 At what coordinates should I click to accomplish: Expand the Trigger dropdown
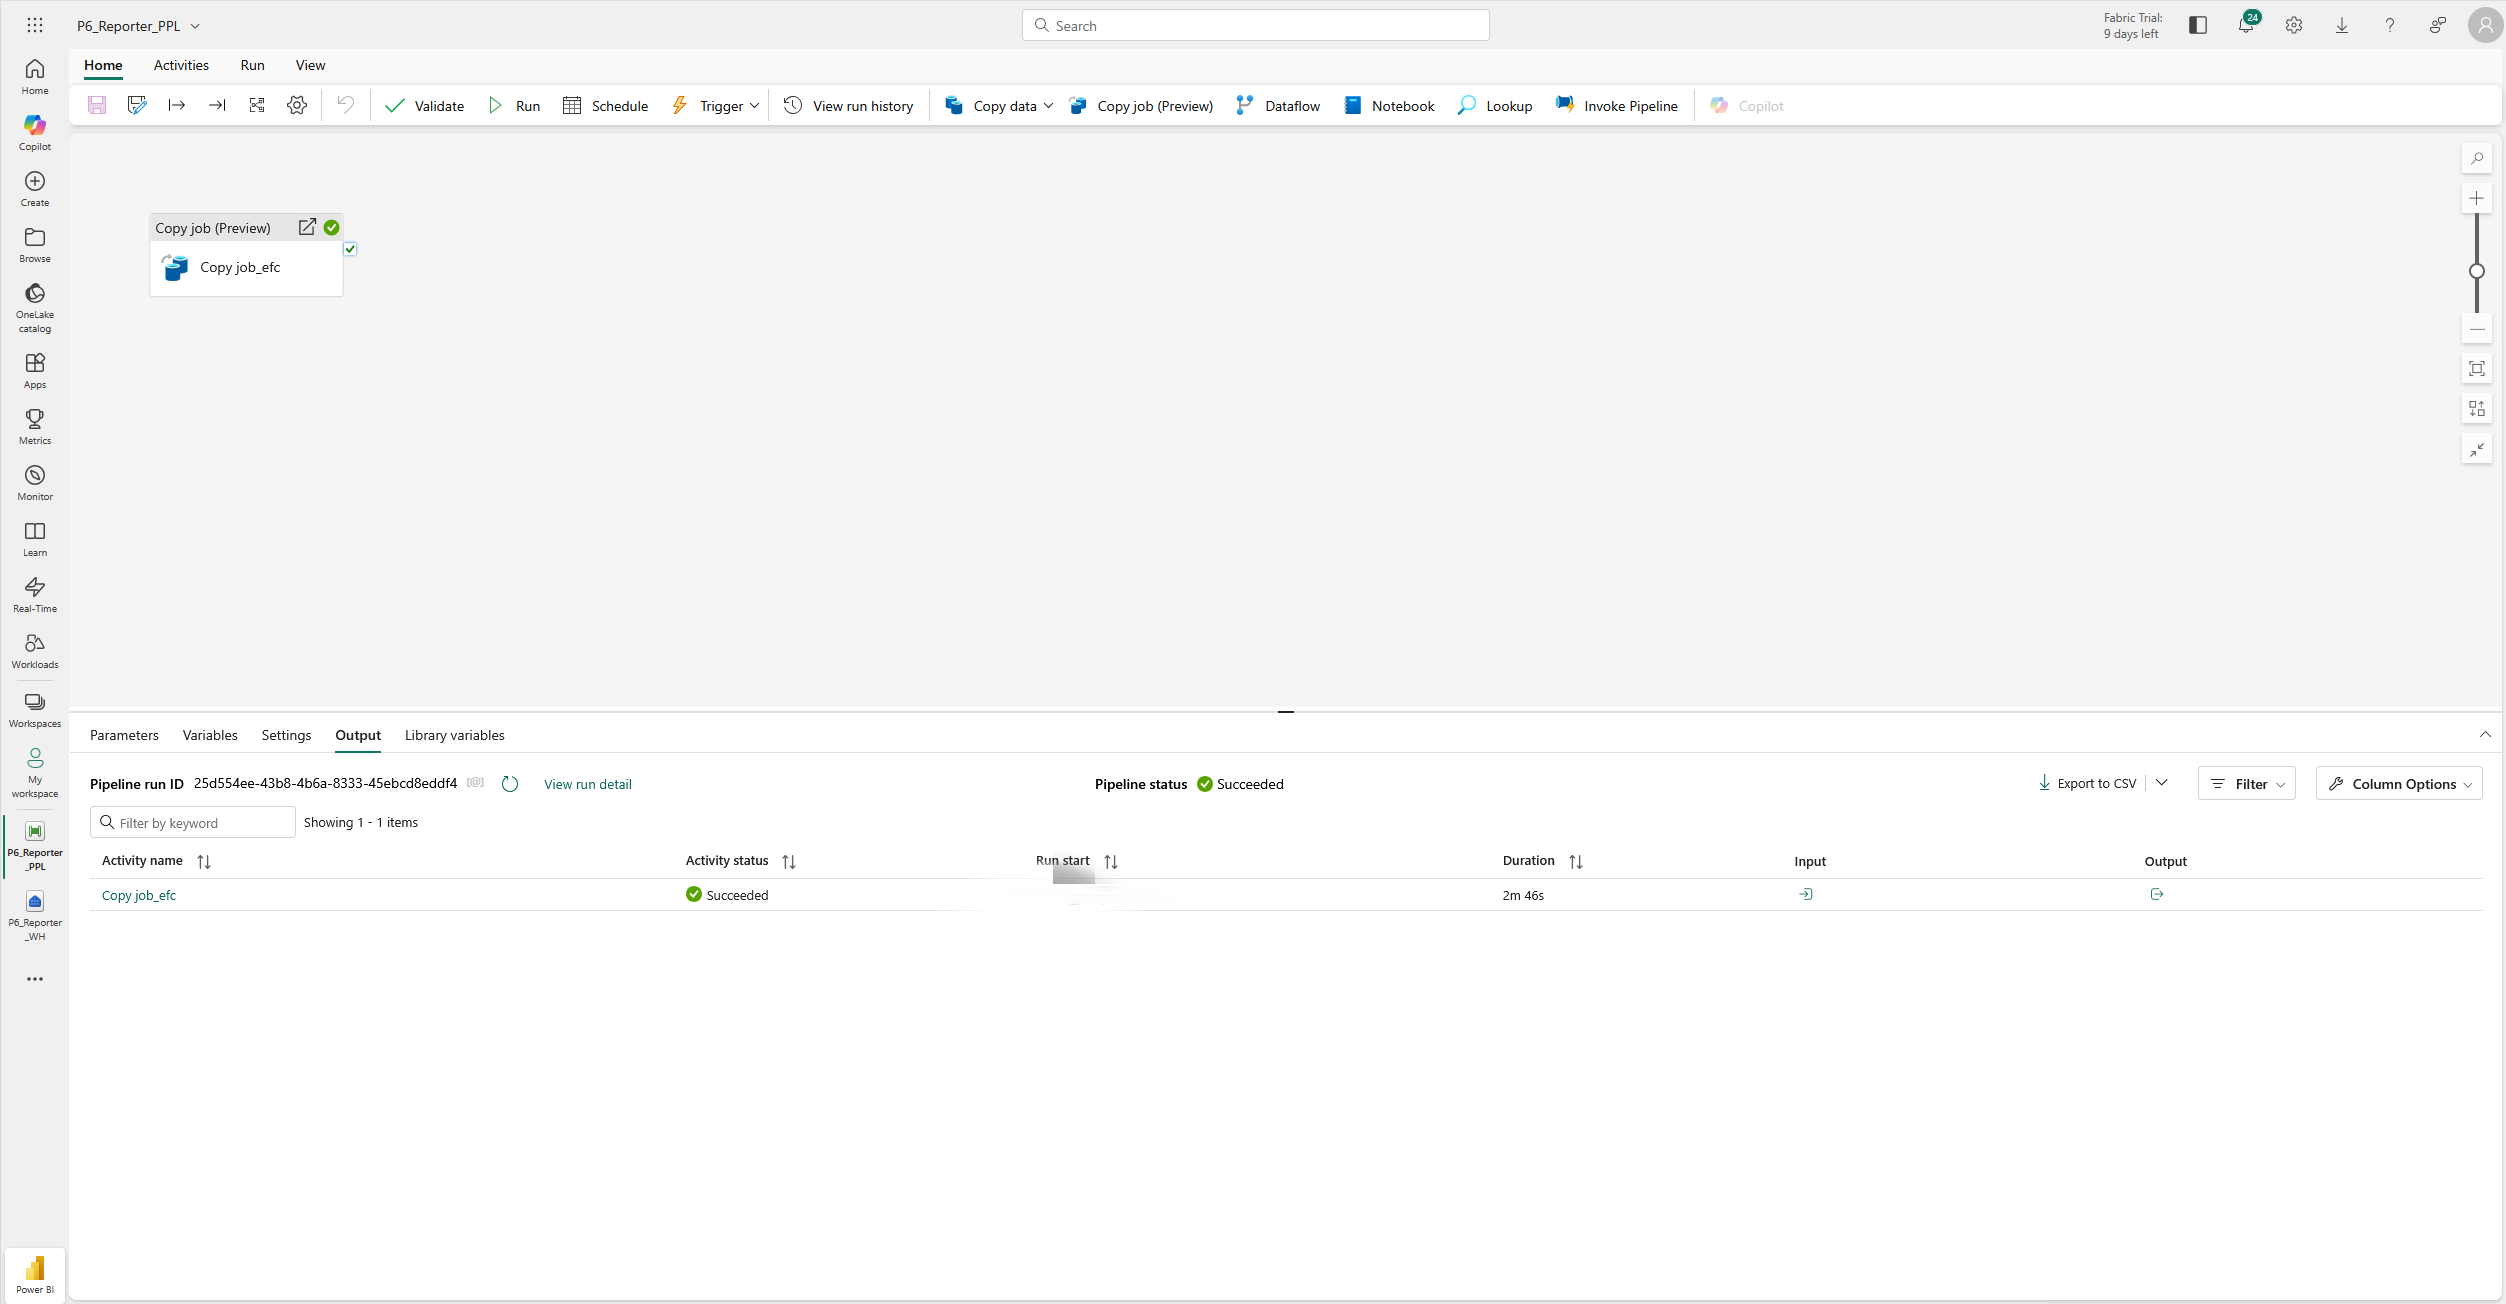(754, 106)
